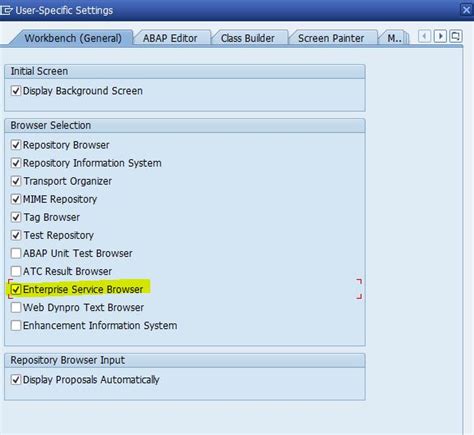Screen dimensions: 474x435
Task: Toggle Enterprise Service Browser checkbox
Action: click(16, 289)
